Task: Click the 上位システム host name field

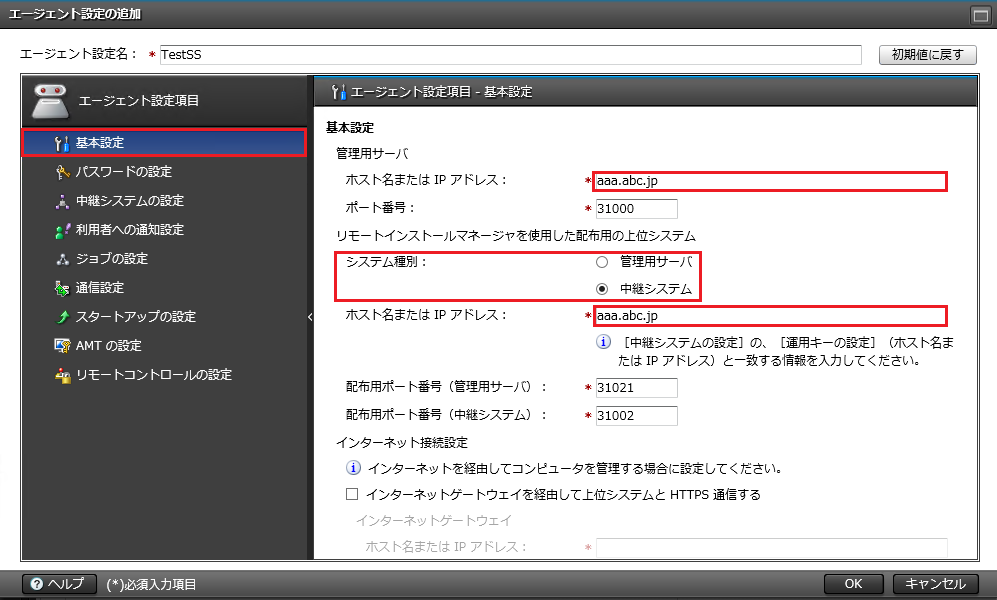Action: (770, 316)
